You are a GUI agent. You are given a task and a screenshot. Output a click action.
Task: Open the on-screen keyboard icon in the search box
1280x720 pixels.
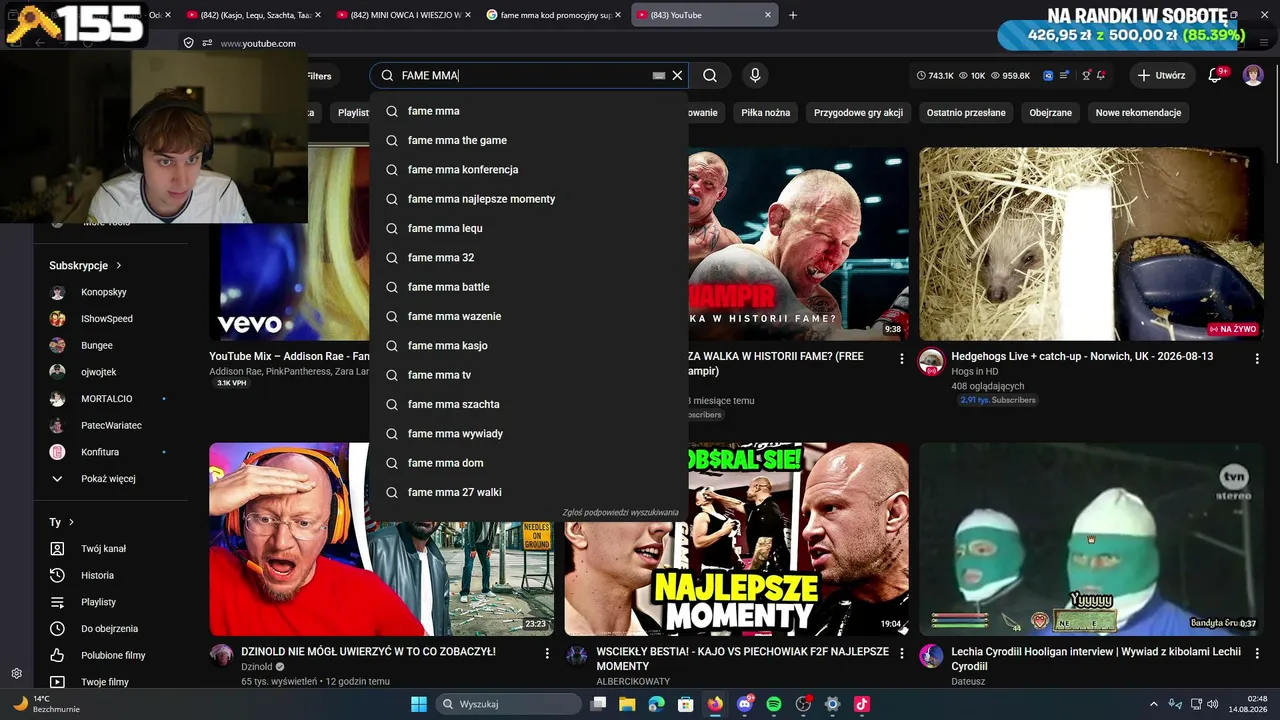(659, 75)
